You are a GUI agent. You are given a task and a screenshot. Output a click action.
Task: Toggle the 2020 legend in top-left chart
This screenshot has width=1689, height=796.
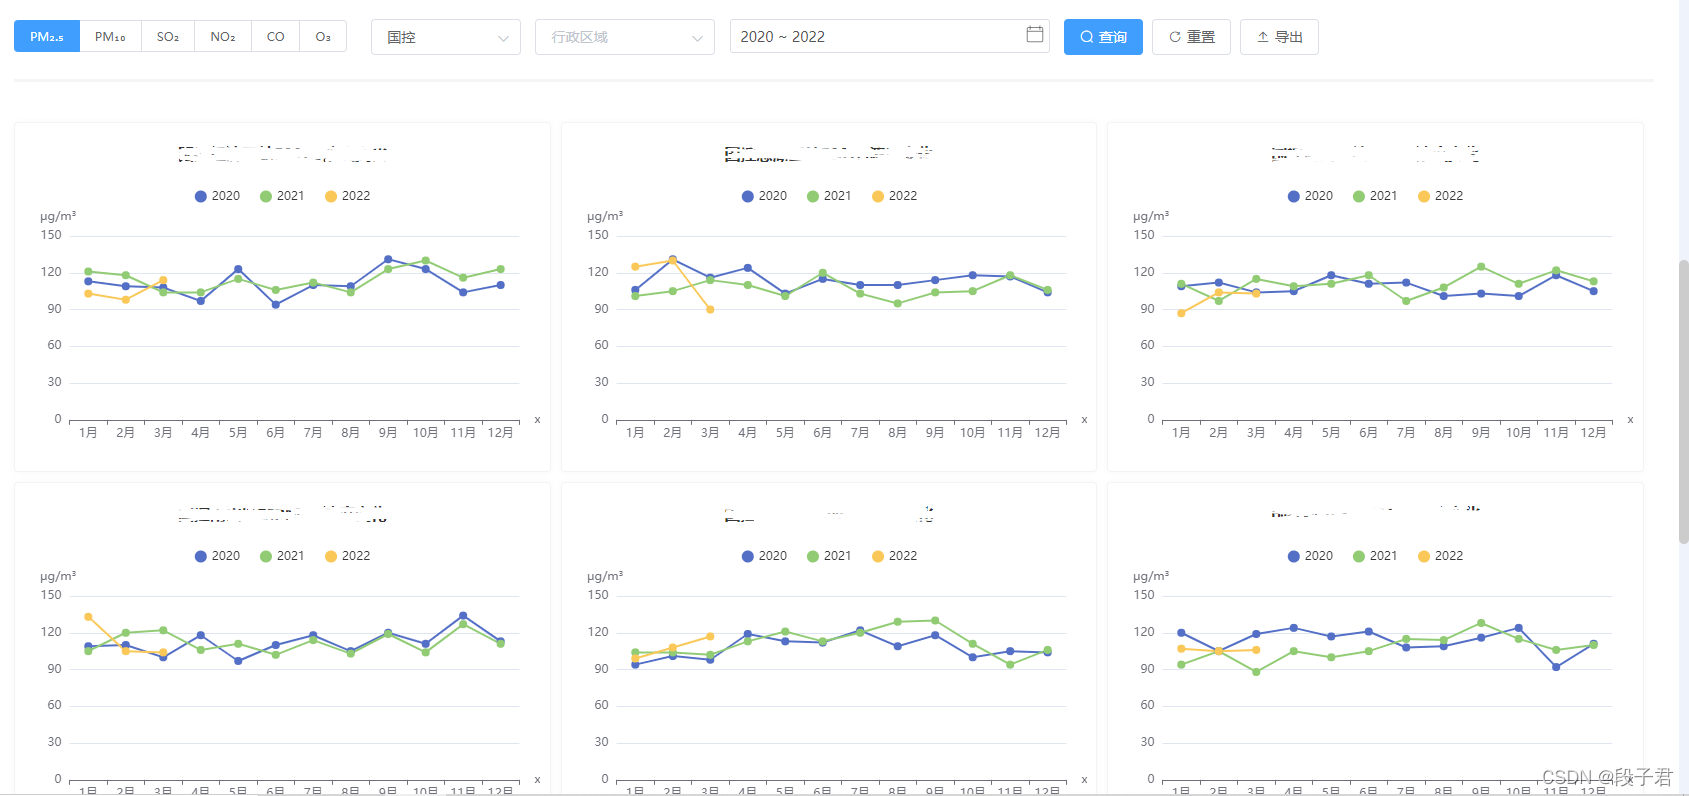218,196
